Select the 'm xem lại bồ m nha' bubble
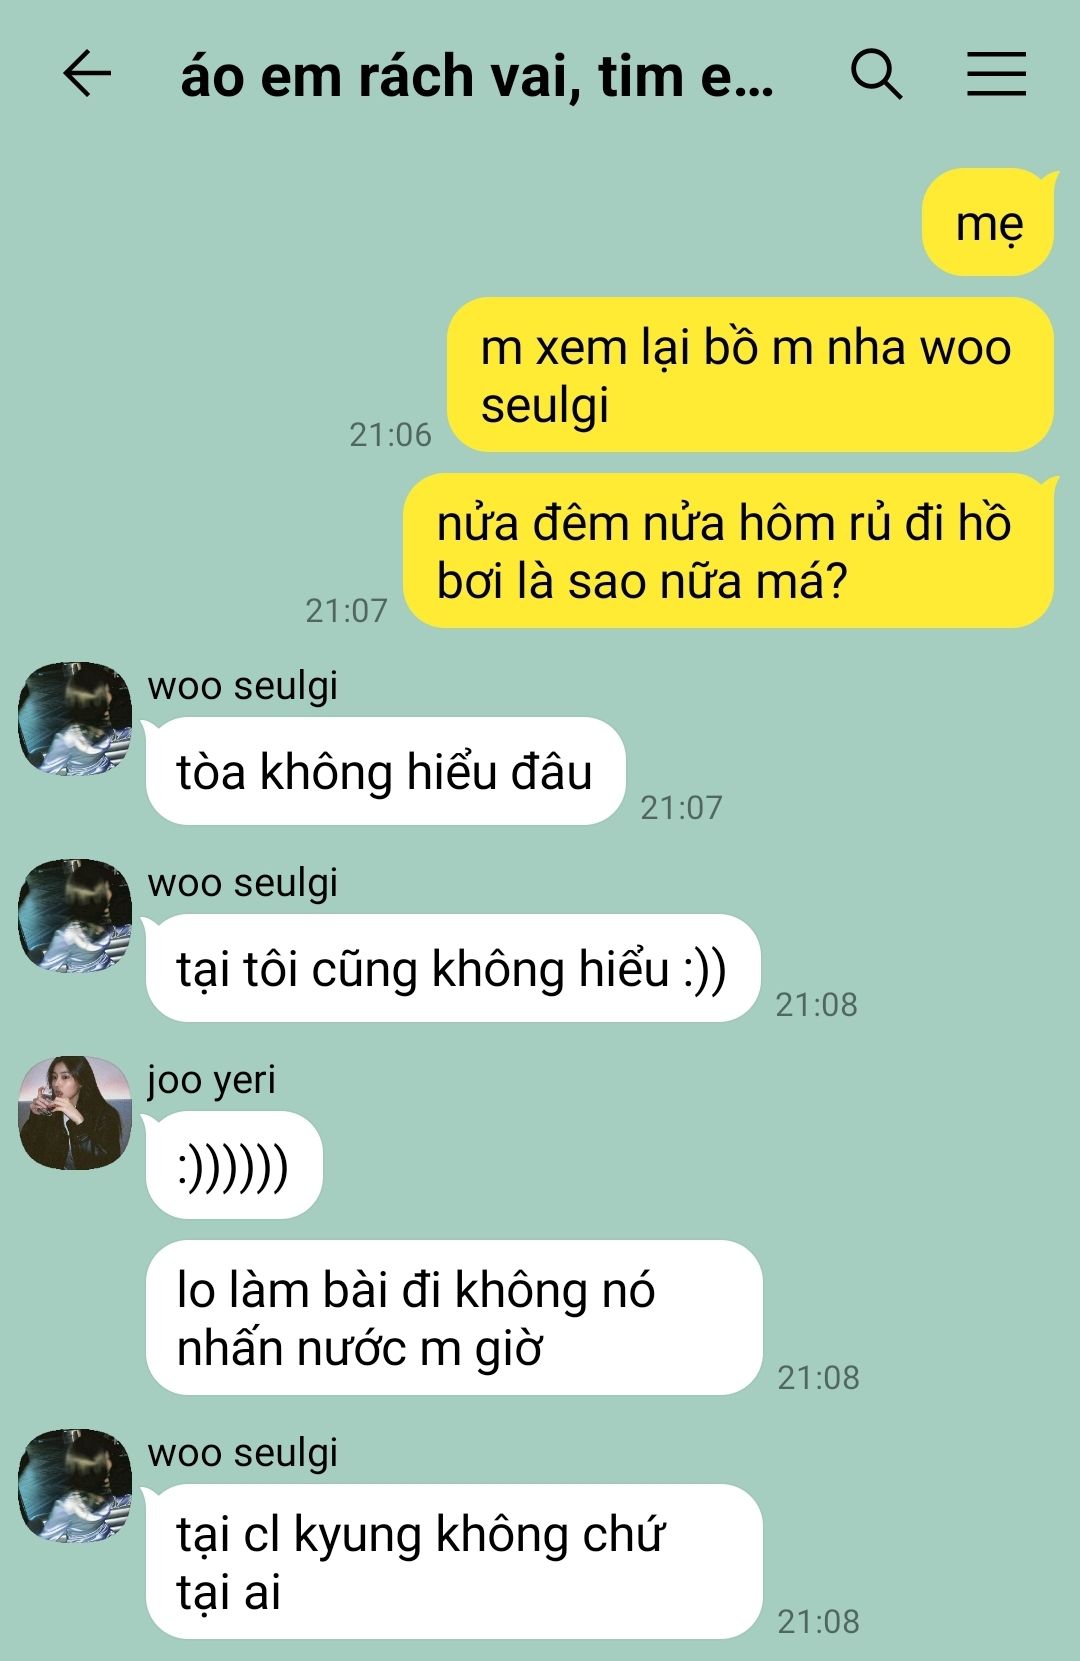 coord(750,375)
